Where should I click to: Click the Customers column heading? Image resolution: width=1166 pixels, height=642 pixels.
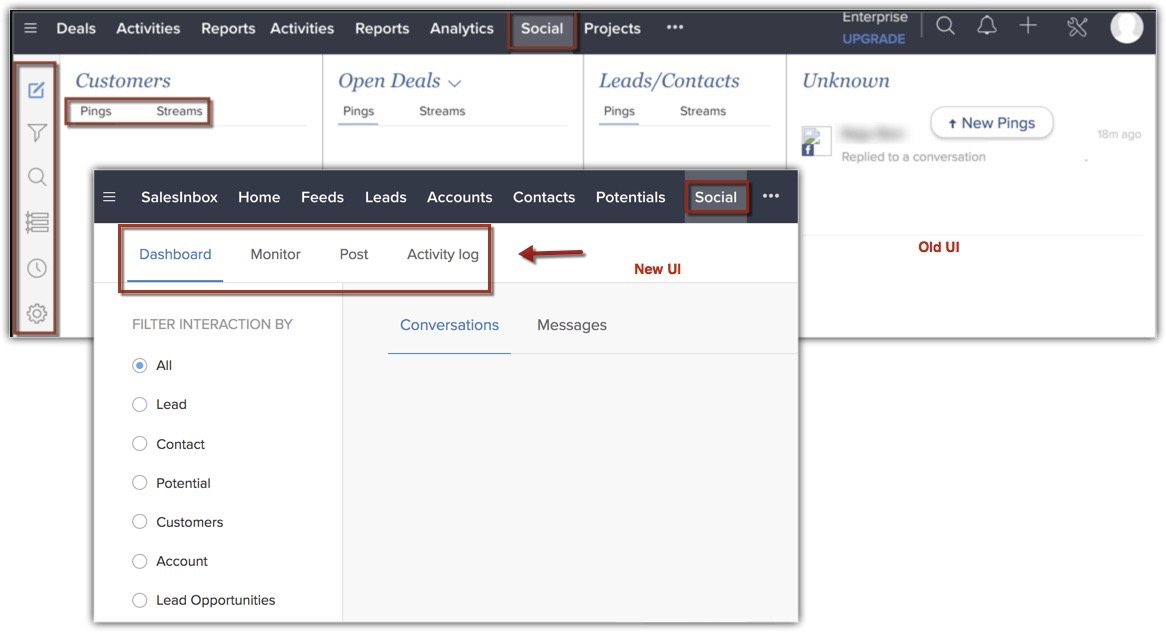[123, 80]
